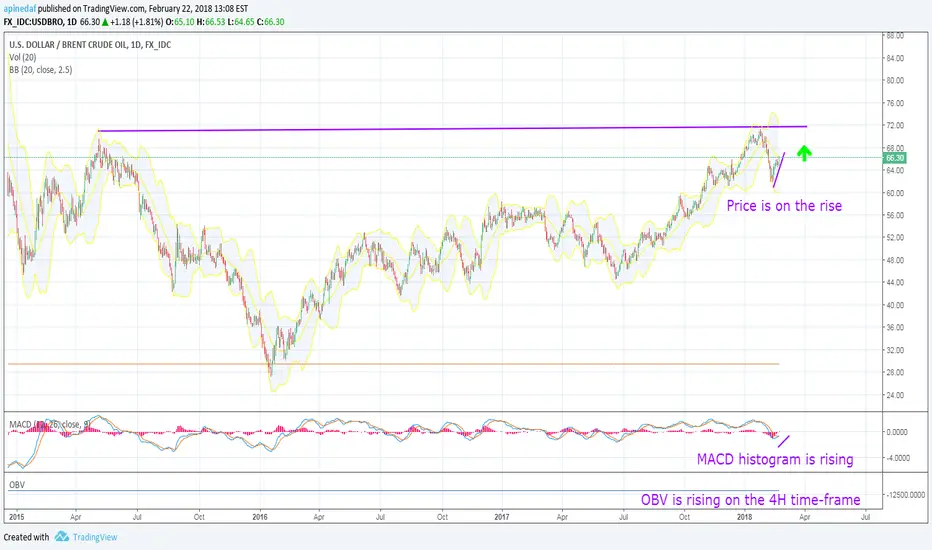Click the L:64.65 low value
This screenshot has width=932, height=550.
[x=241, y=22]
